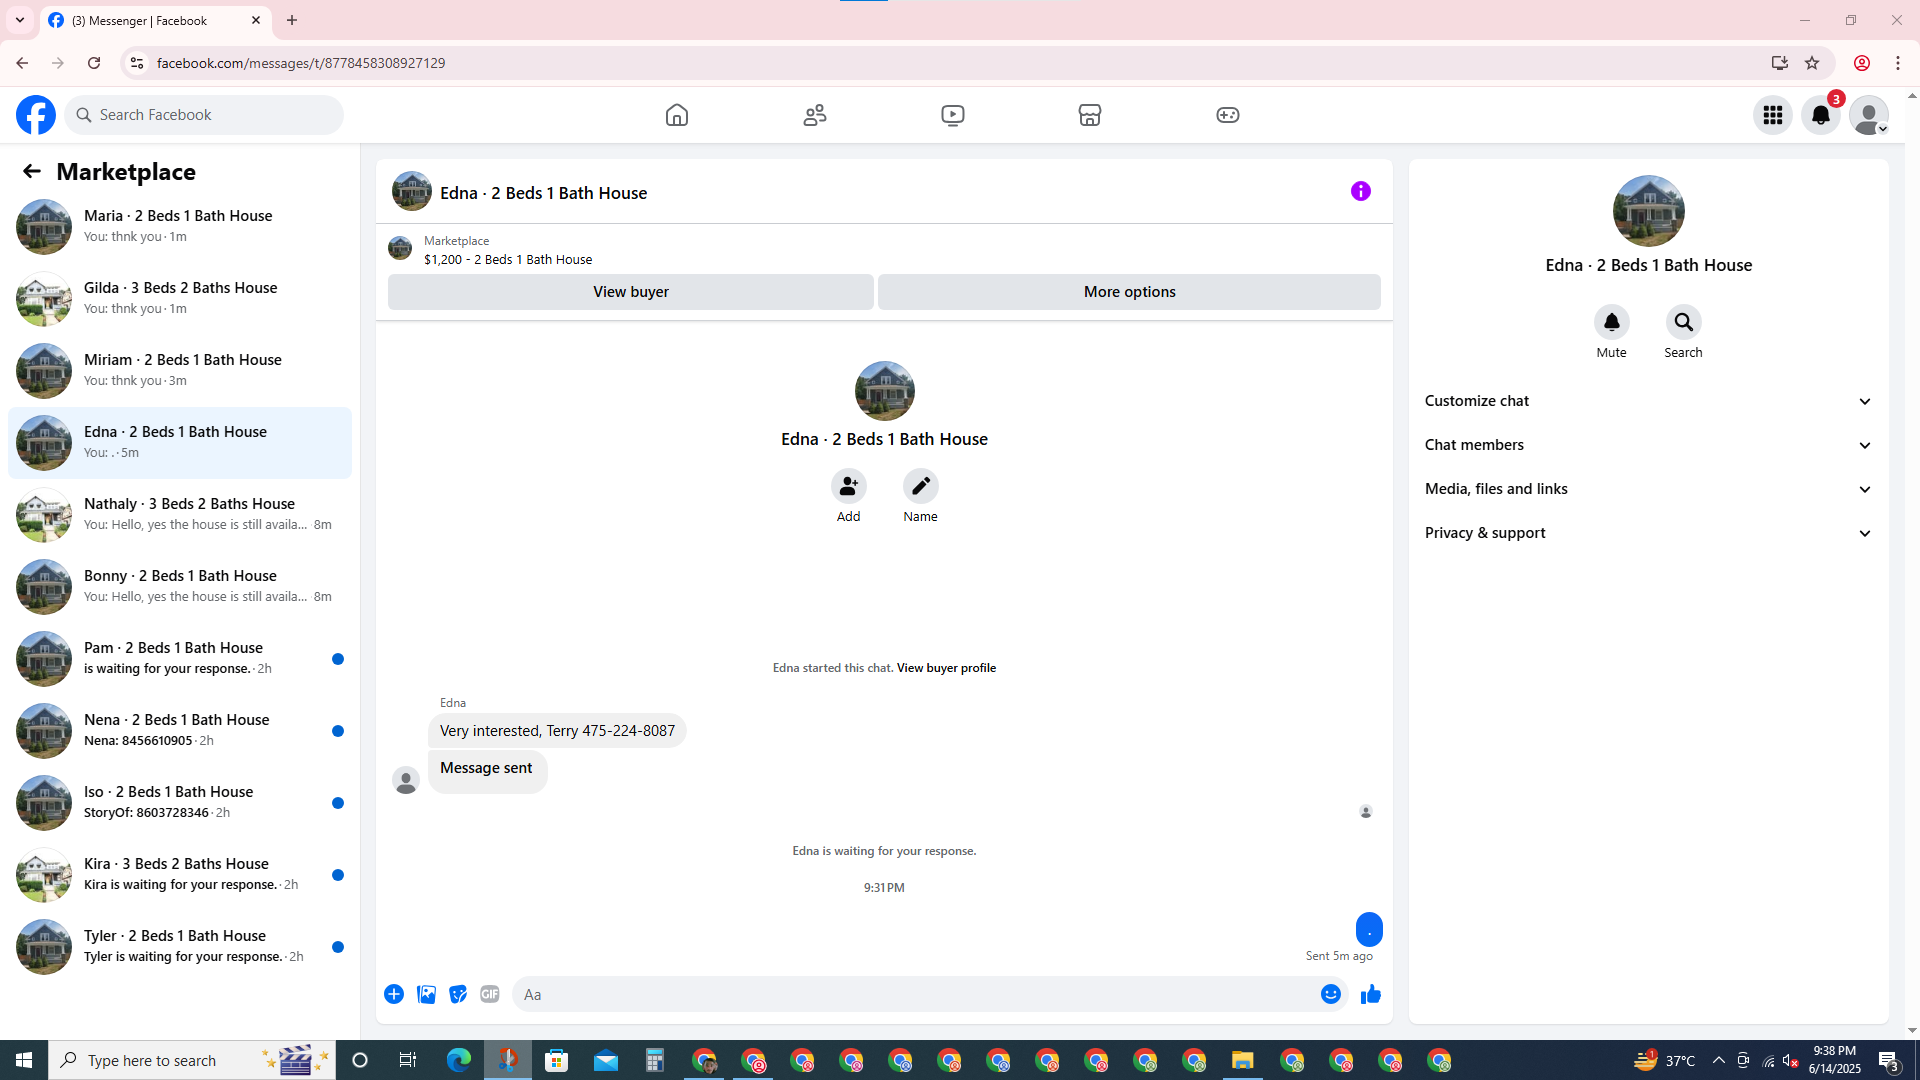
Task: Click the browser address bar URL
Action: click(301, 63)
